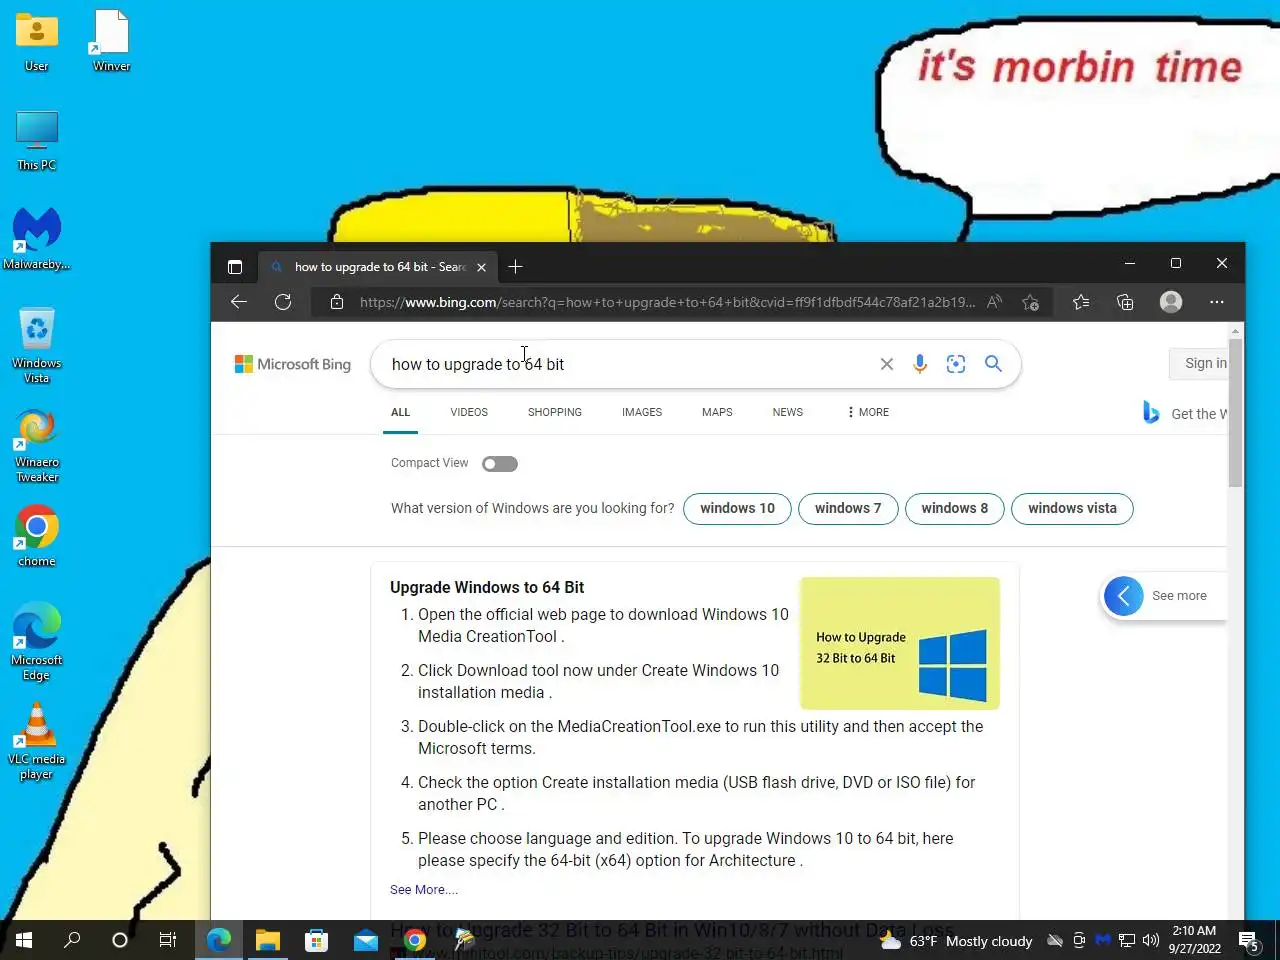The image size is (1280, 960).
Task: Expand the MORE search categories menu
Action: click(x=868, y=412)
